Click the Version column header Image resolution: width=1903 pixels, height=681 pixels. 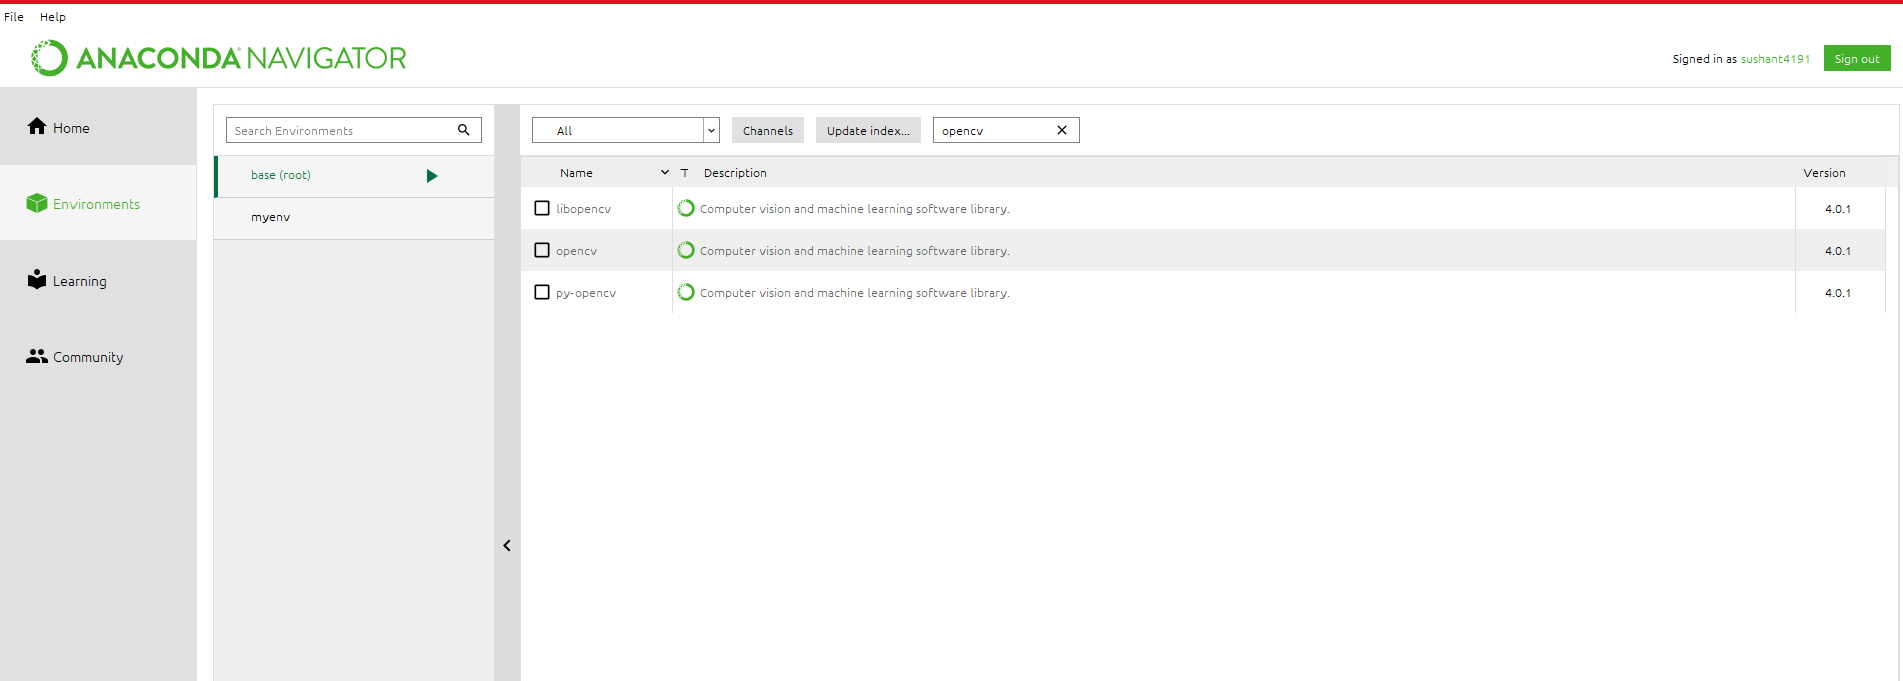tap(1825, 173)
